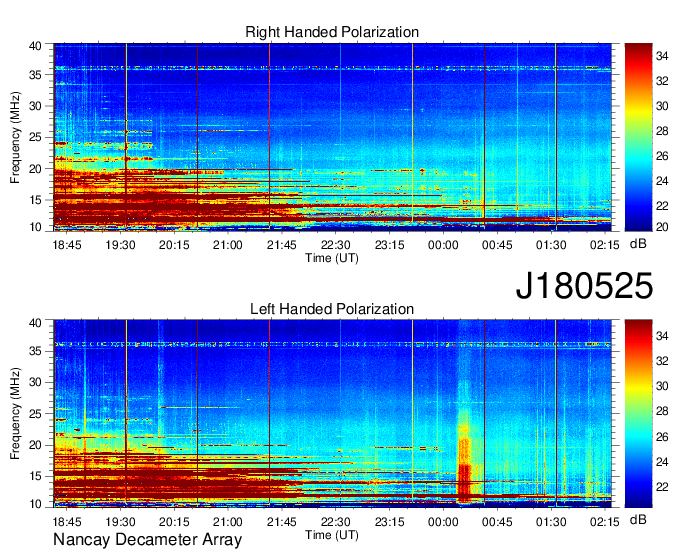Click 30 MHz tick of Right Handed plot
680x552 pixels.
pos(36,106)
